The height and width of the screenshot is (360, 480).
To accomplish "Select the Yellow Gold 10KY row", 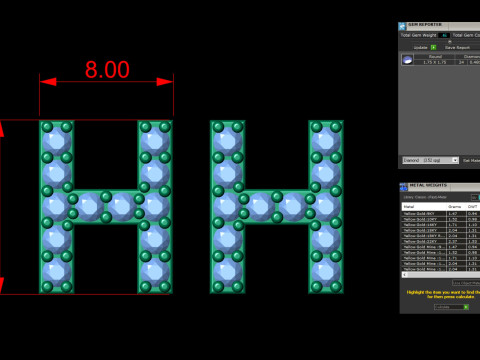I will (441, 219).
